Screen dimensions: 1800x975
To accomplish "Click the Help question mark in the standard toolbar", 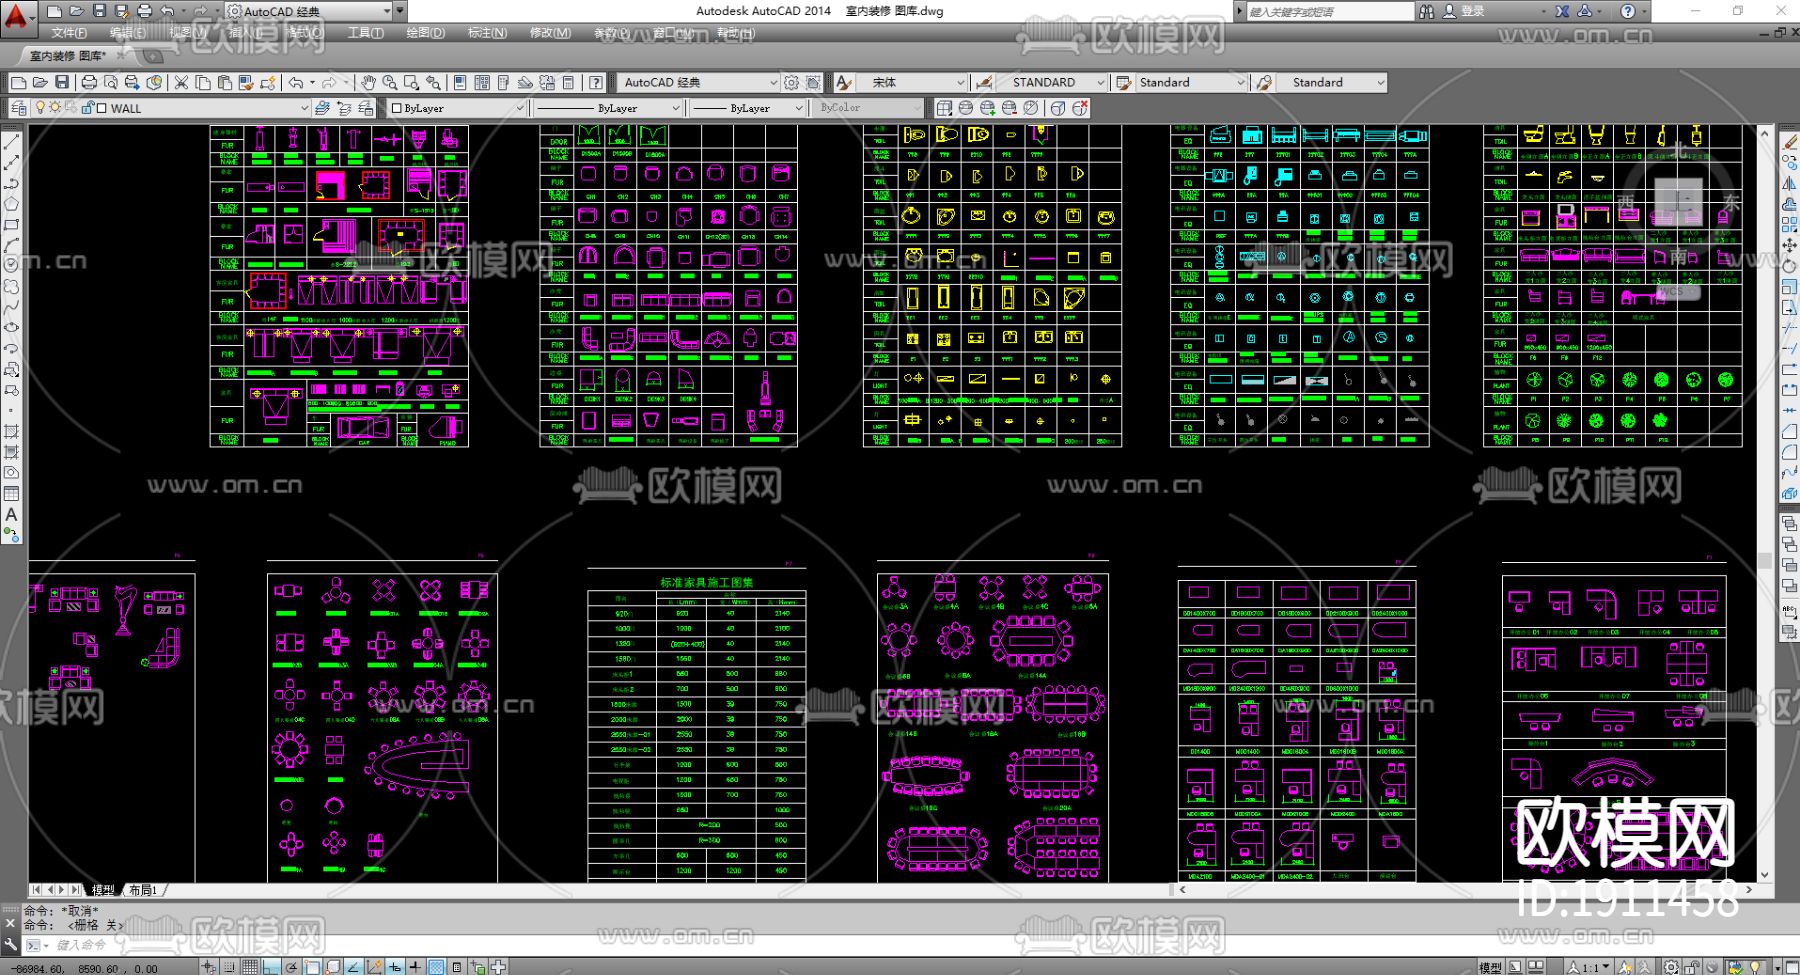I will click(596, 82).
